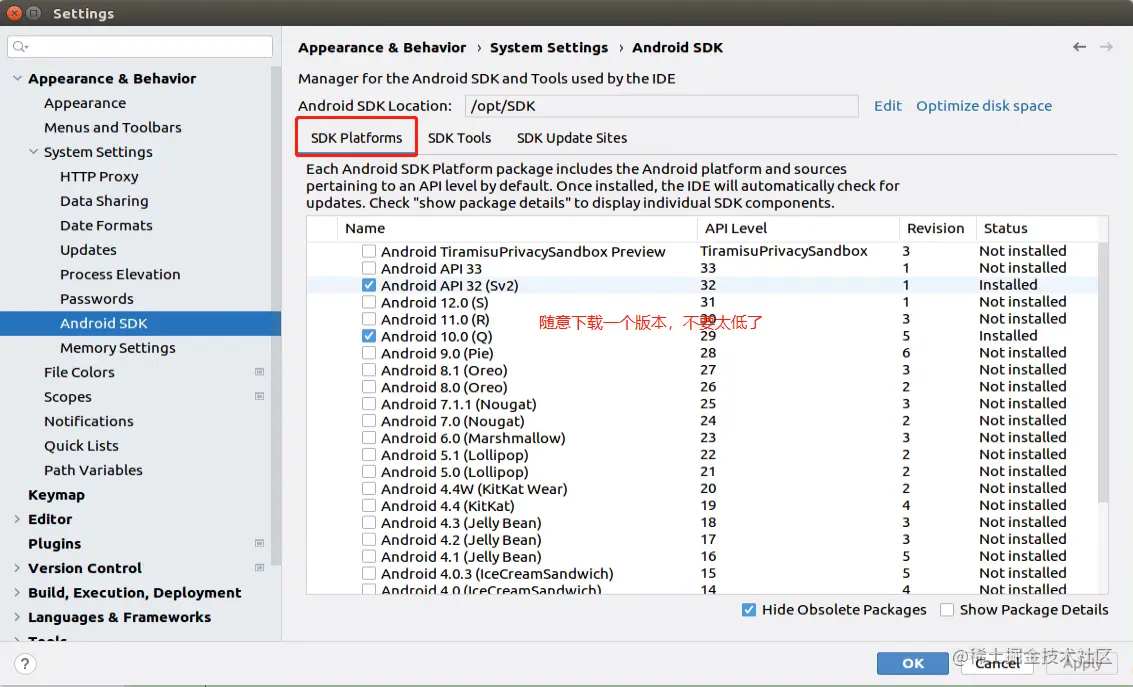Click the back navigation arrow icon
This screenshot has height=687, width=1133.
click(1079, 47)
